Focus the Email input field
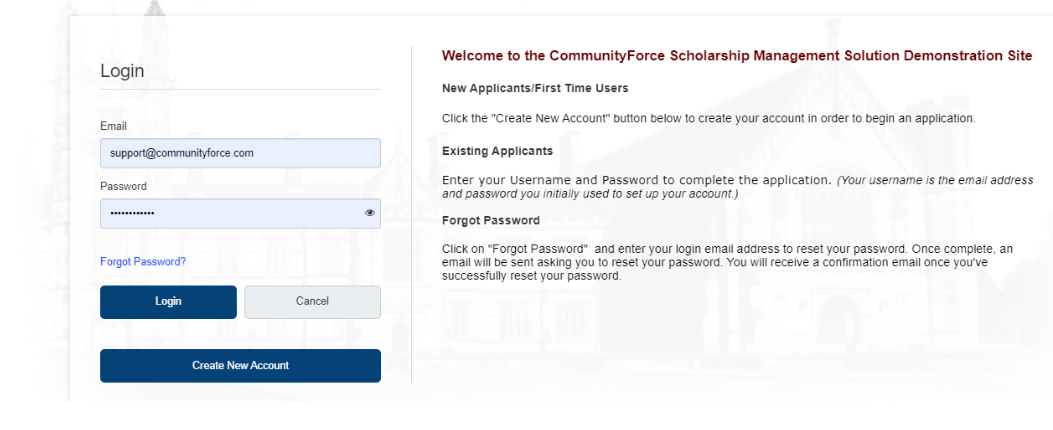 pos(240,153)
